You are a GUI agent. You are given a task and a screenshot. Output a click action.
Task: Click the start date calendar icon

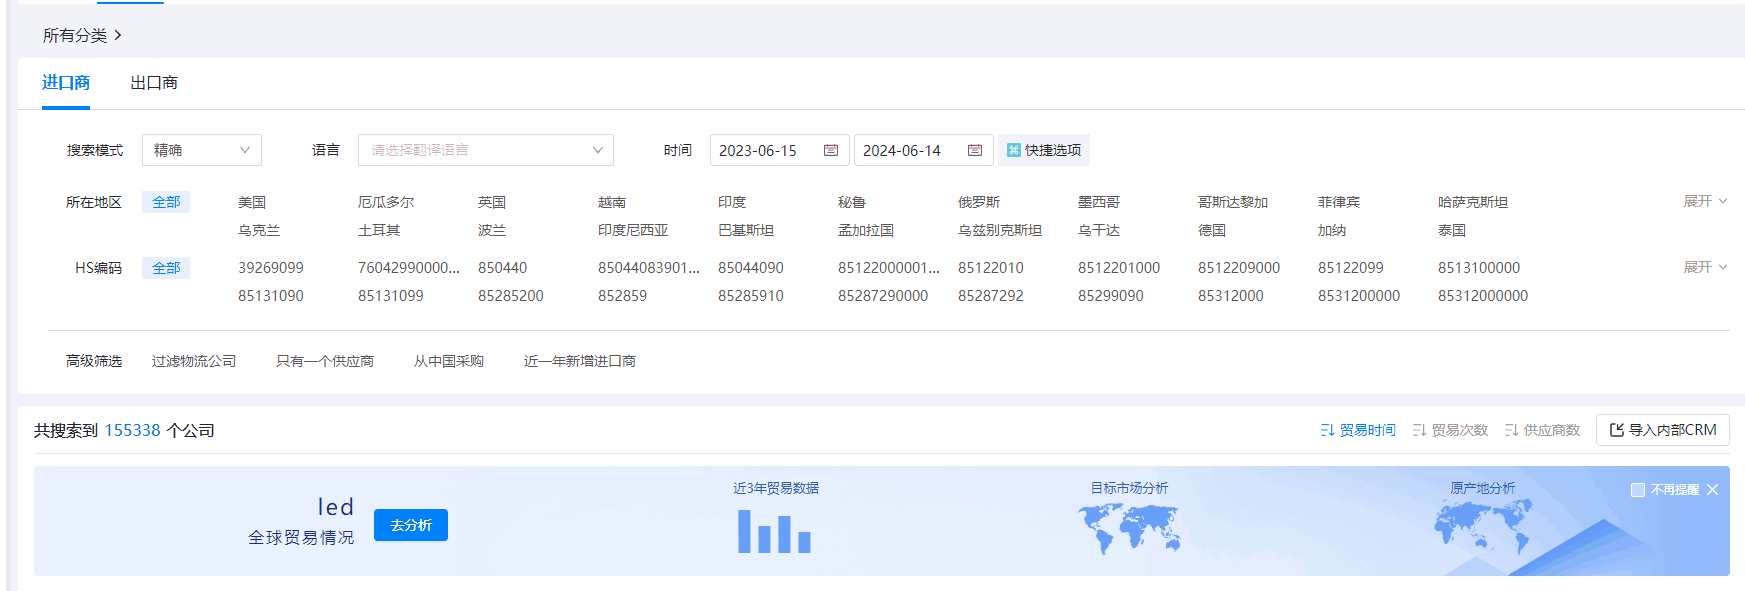[x=830, y=150]
